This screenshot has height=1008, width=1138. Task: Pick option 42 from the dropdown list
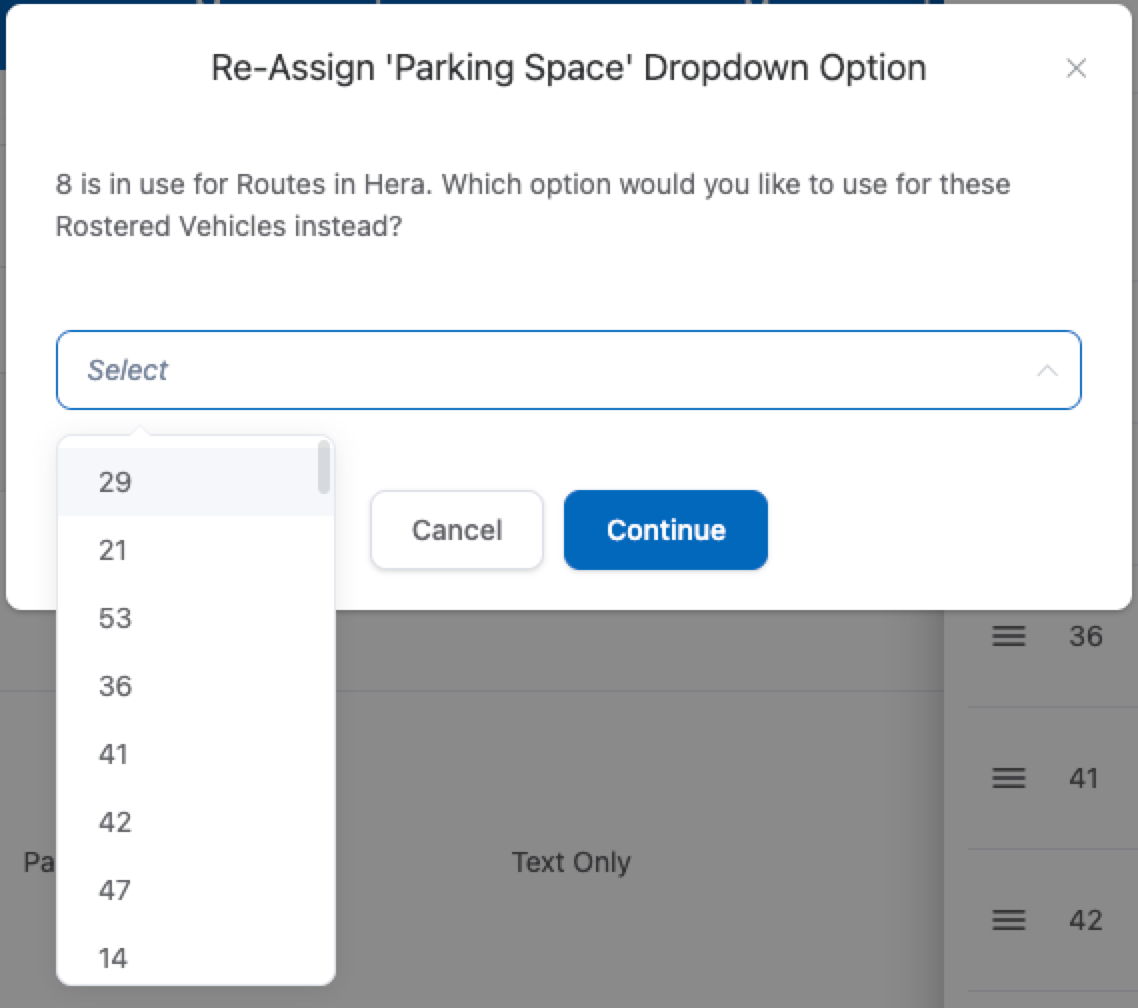[116, 822]
